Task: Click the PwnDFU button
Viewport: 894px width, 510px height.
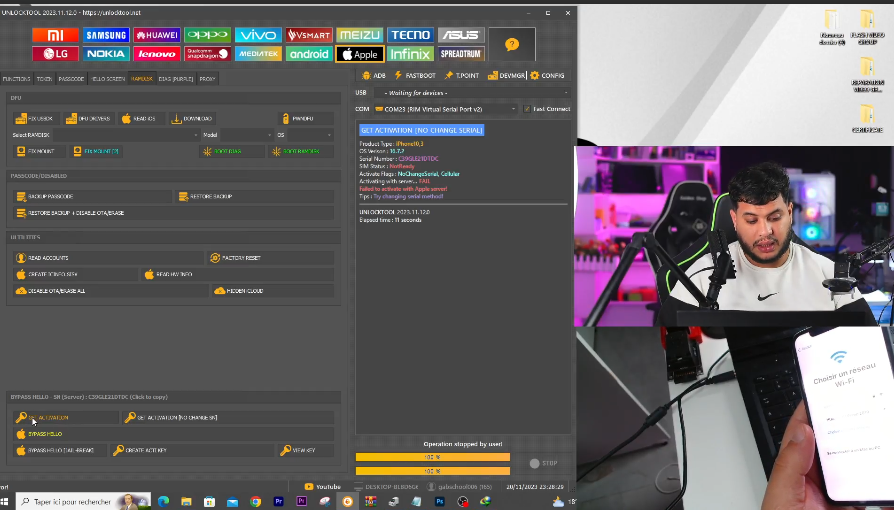Action: coord(305,119)
